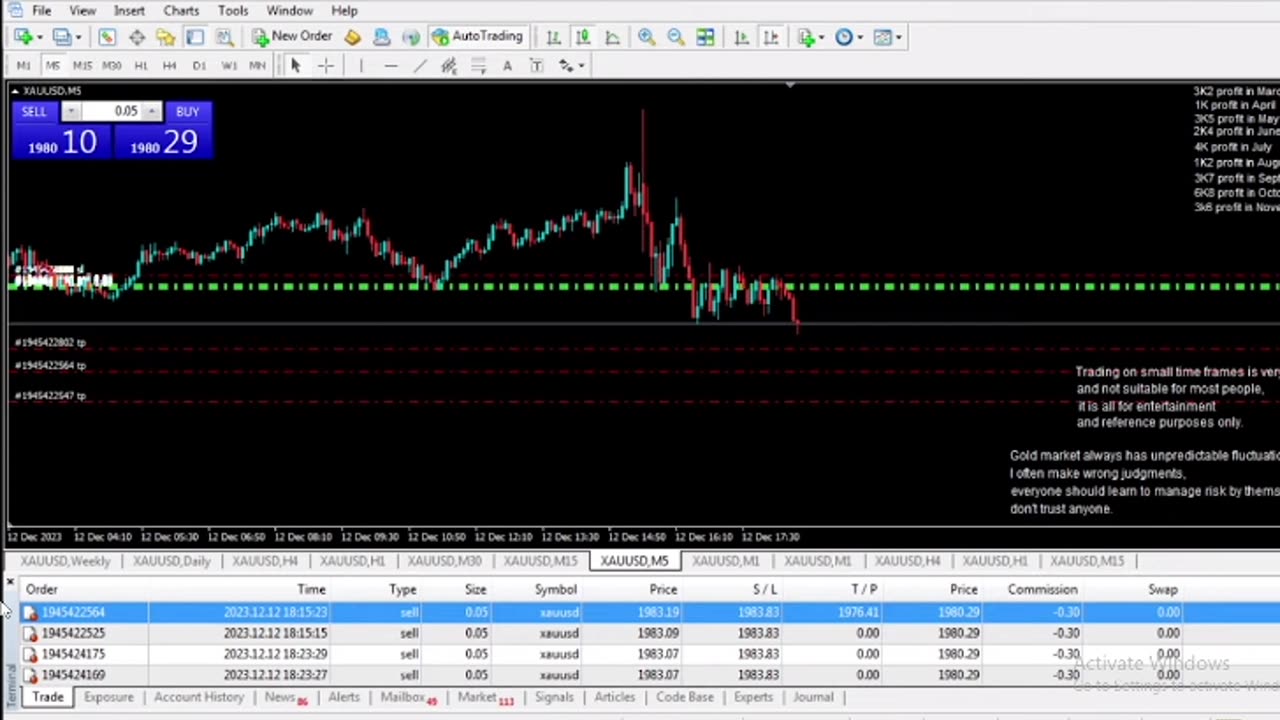
Task: Toggle the AutoTrading button
Action: [x=478, y=37]
